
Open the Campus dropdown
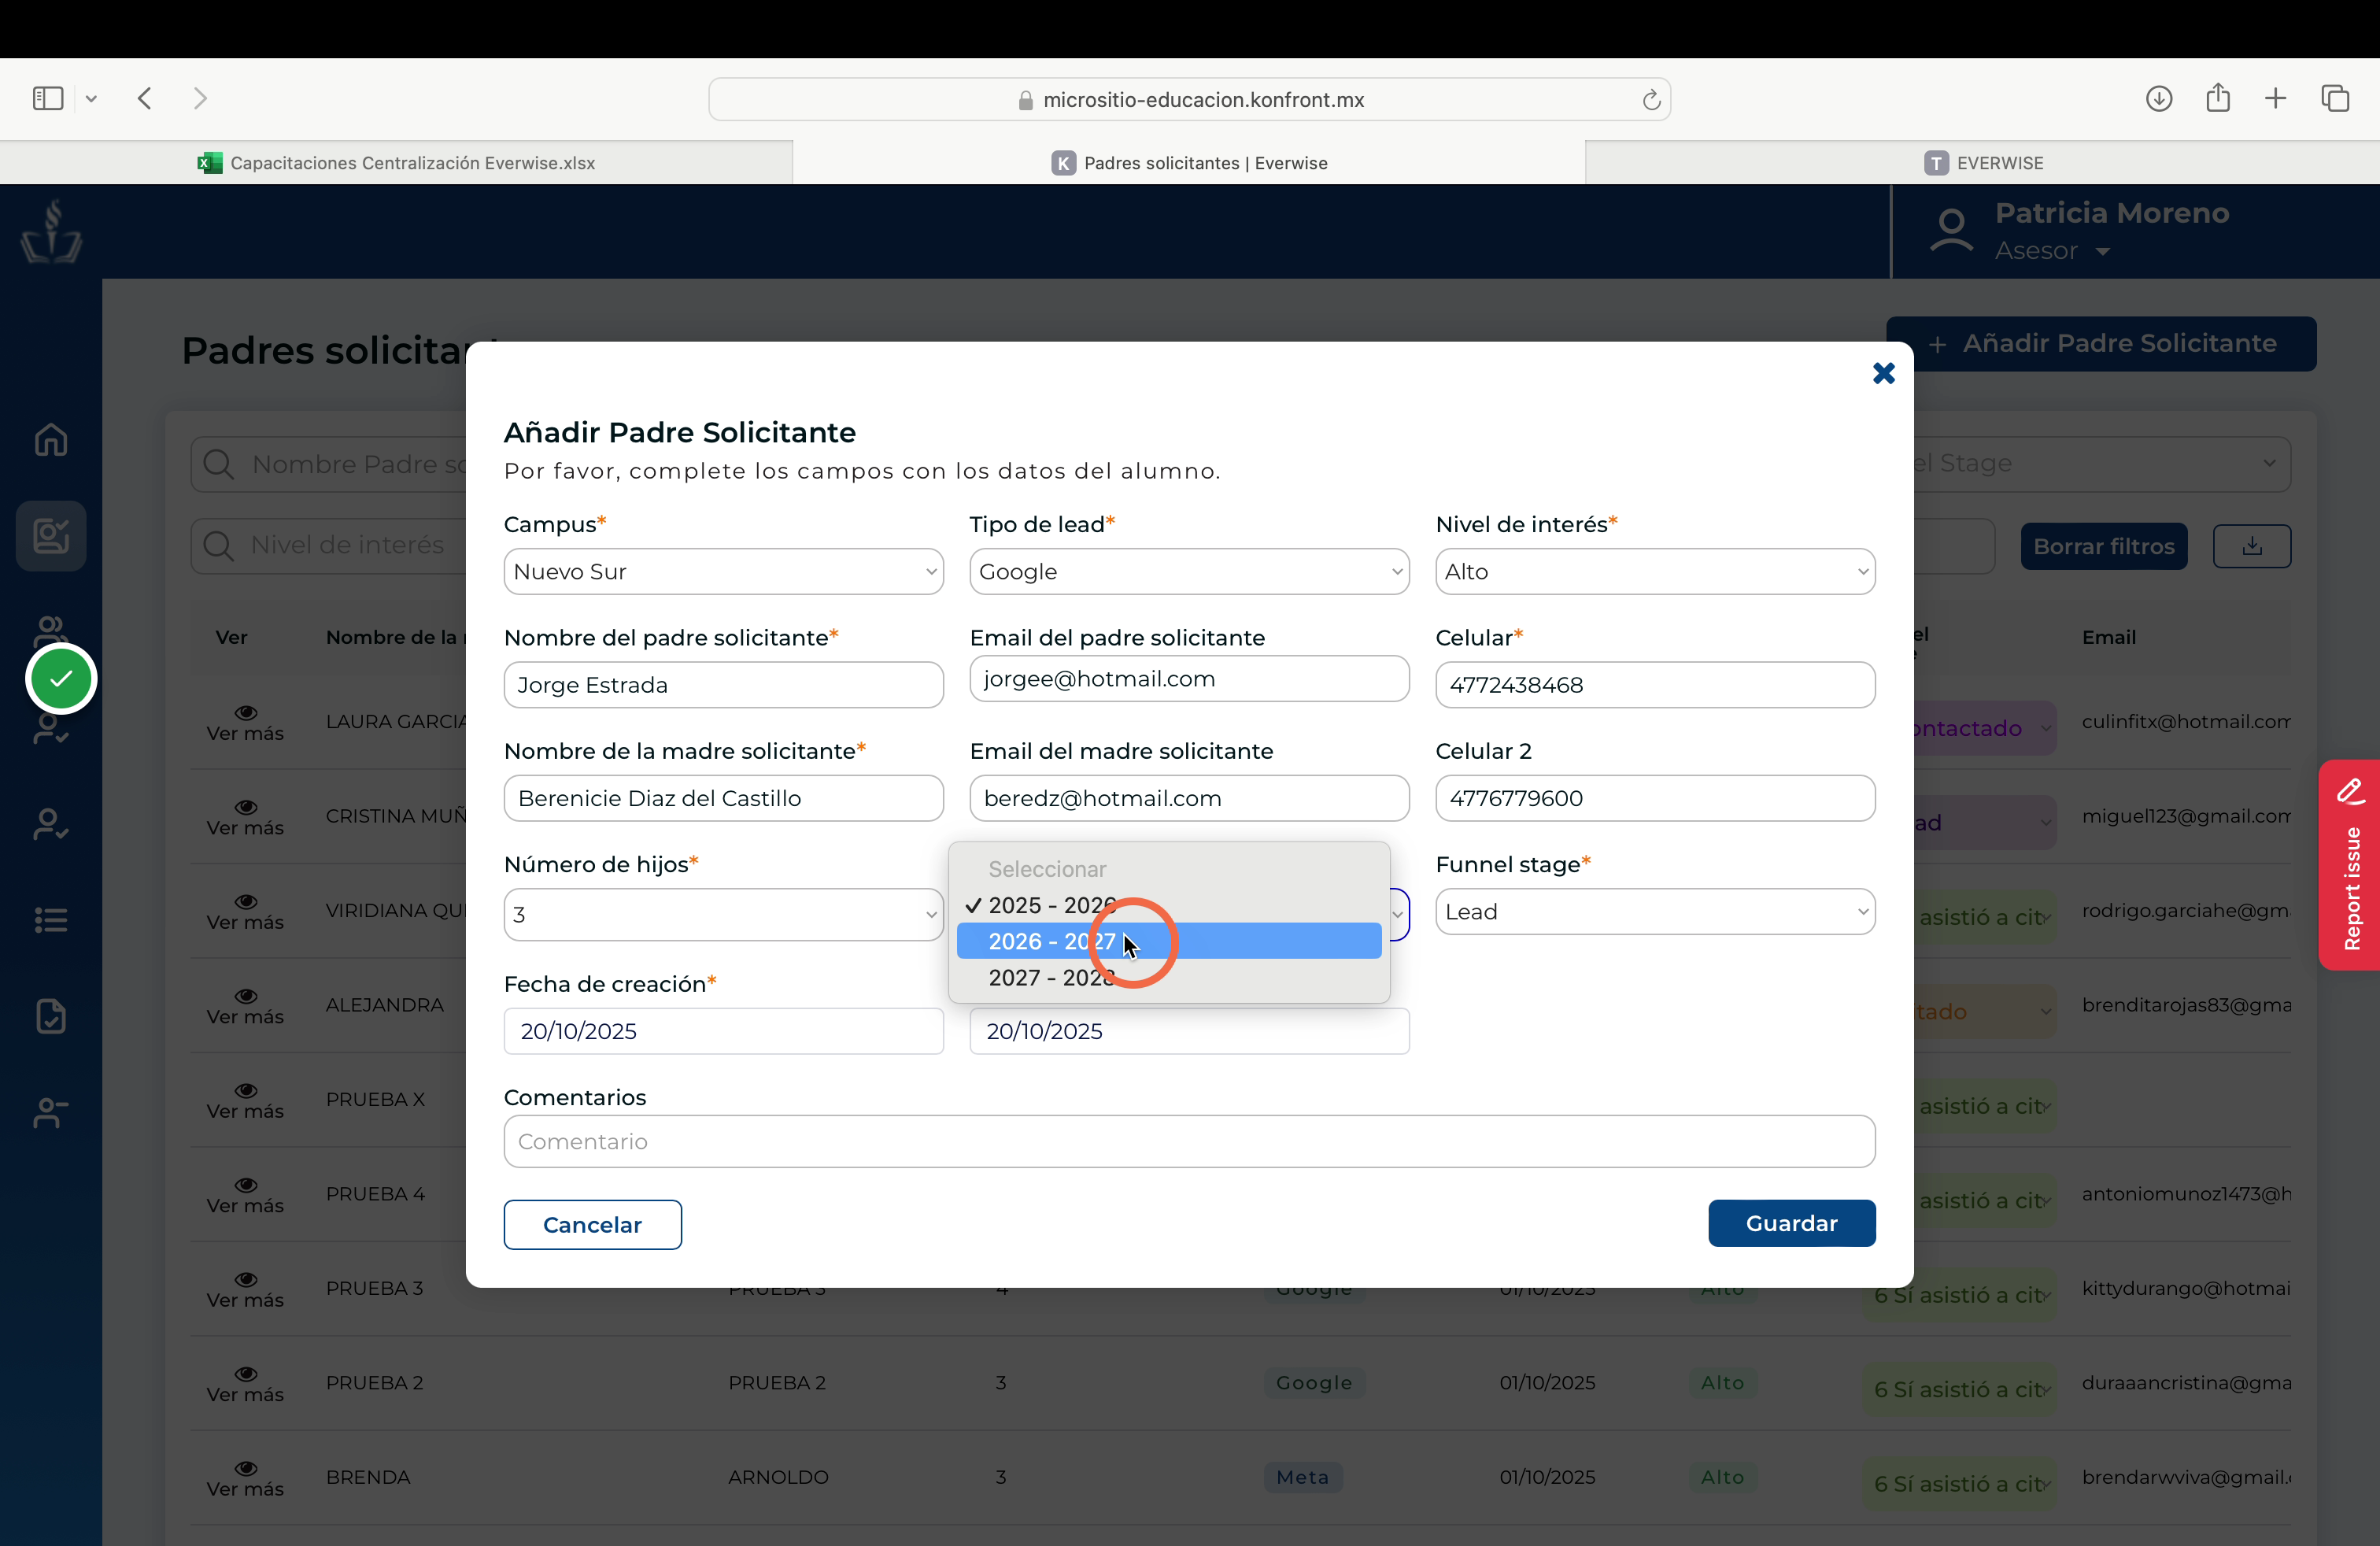tap(723, 572)
